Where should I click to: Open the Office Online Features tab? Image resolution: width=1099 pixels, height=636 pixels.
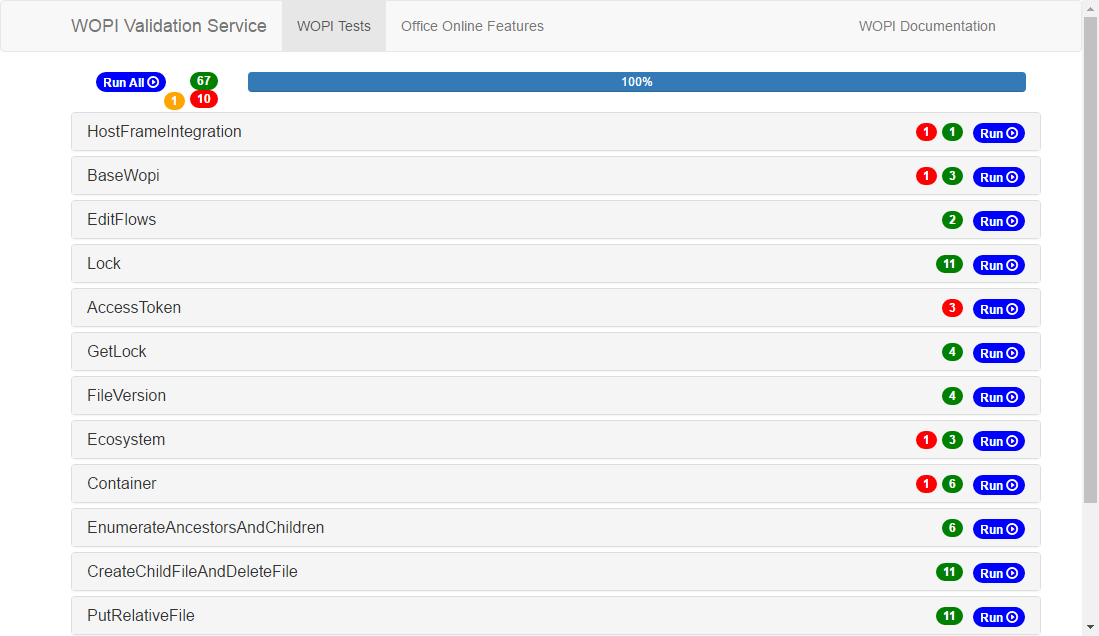(x=472, y=26)
